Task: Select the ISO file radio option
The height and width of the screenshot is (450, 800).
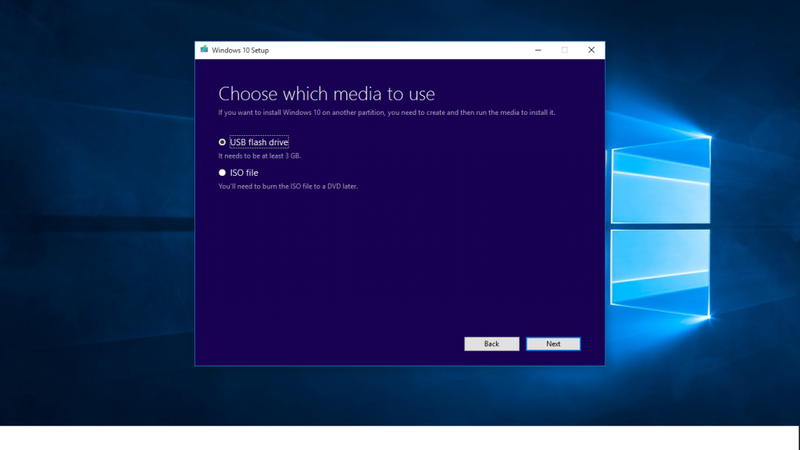Action: tap(222, 173)
